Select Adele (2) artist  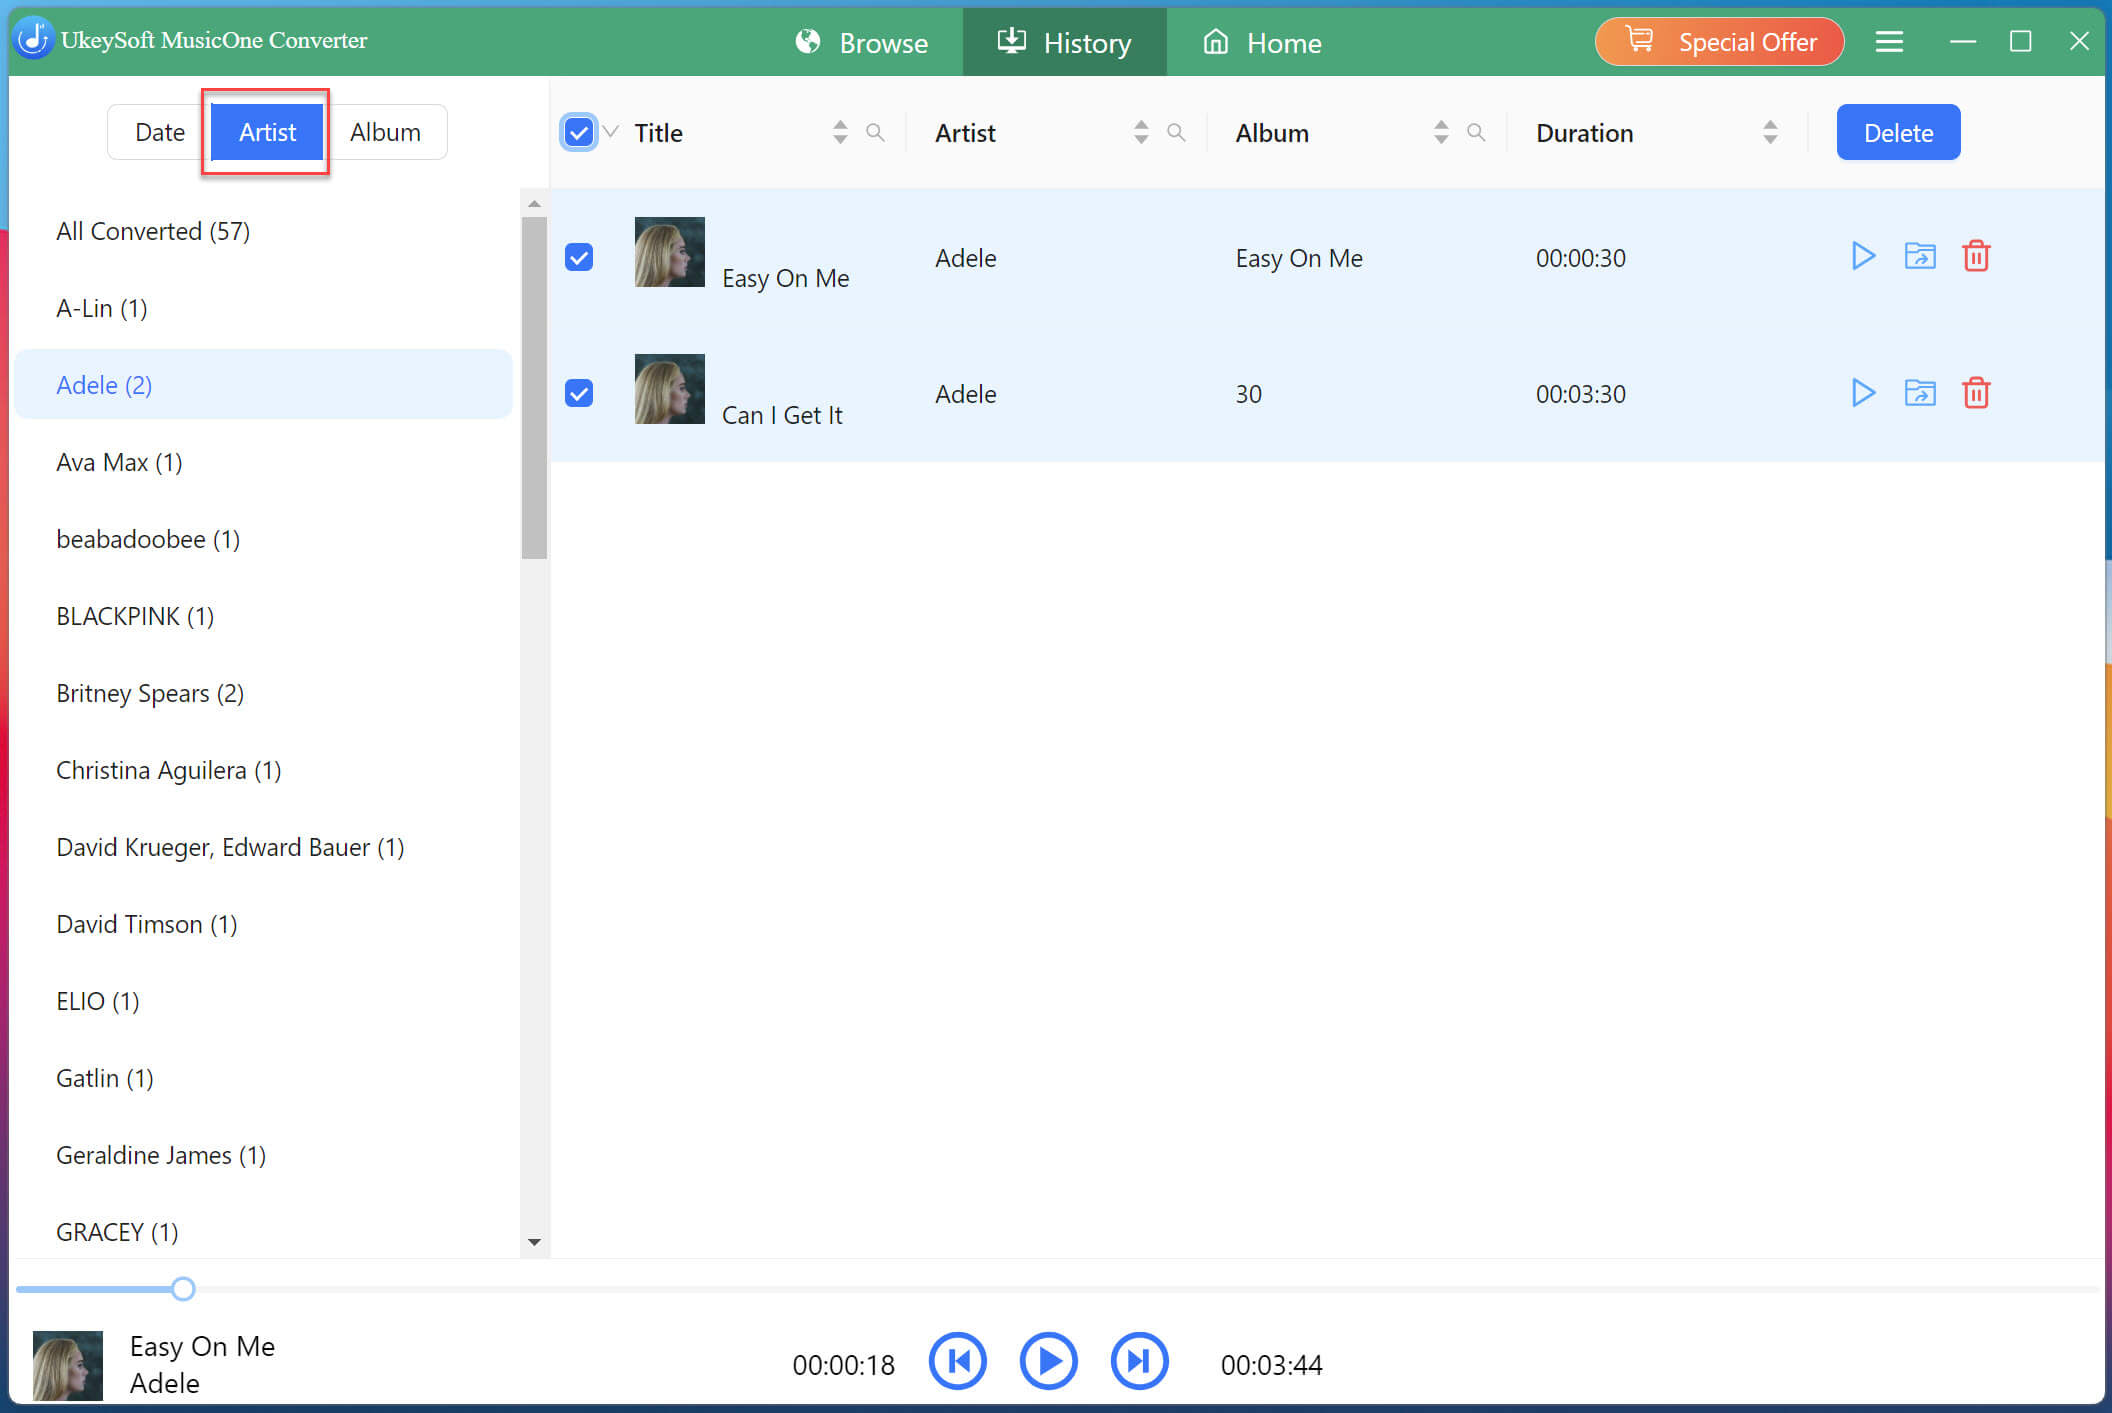tap(263, 385)
